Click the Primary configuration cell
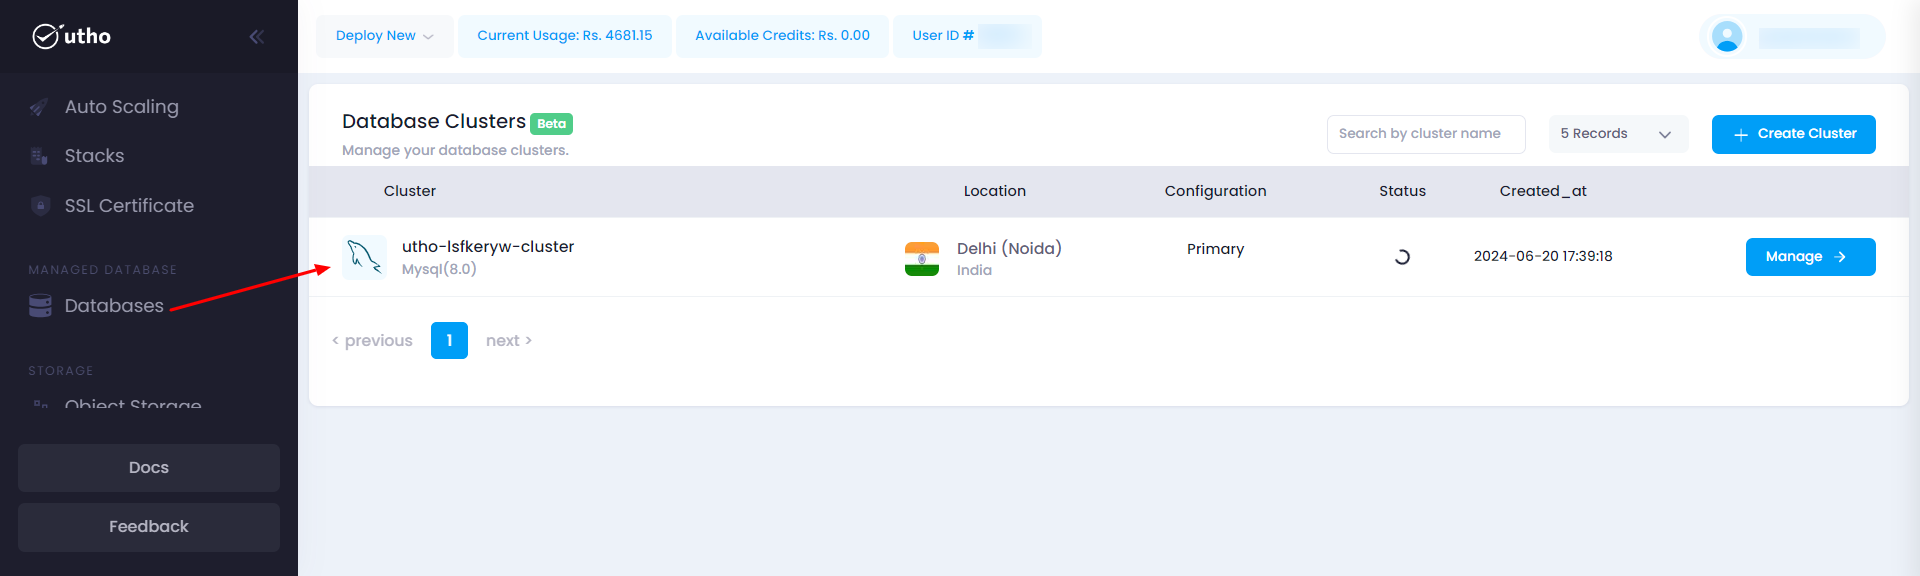 1215,249
